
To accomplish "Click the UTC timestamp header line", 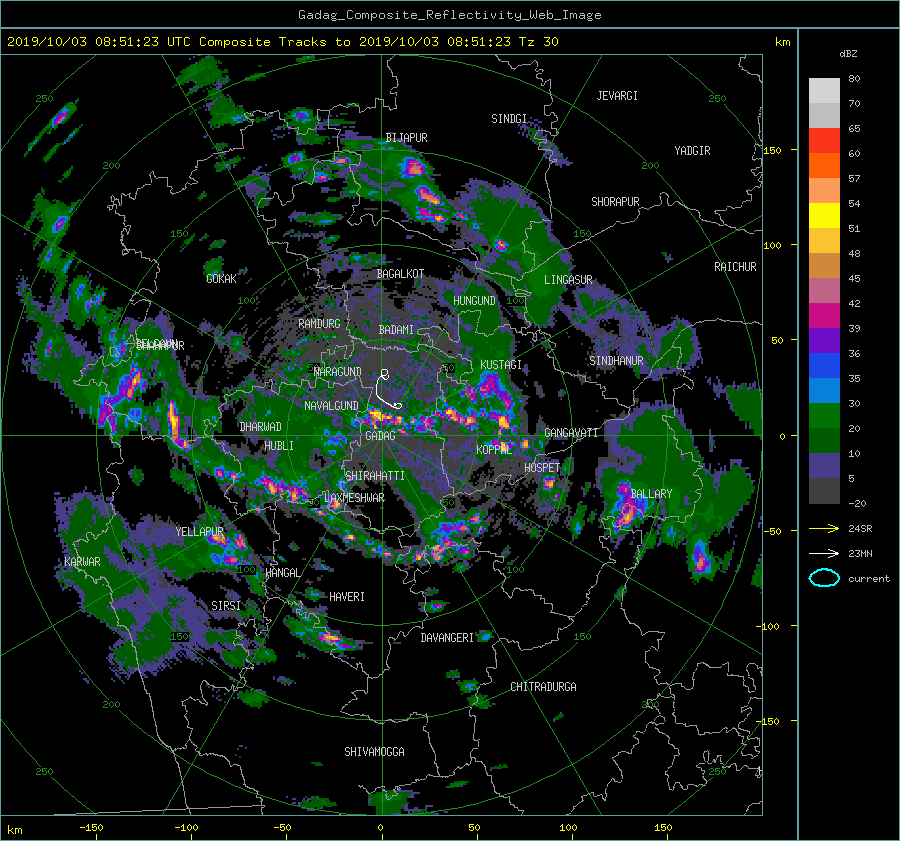I will coord(282,42).
